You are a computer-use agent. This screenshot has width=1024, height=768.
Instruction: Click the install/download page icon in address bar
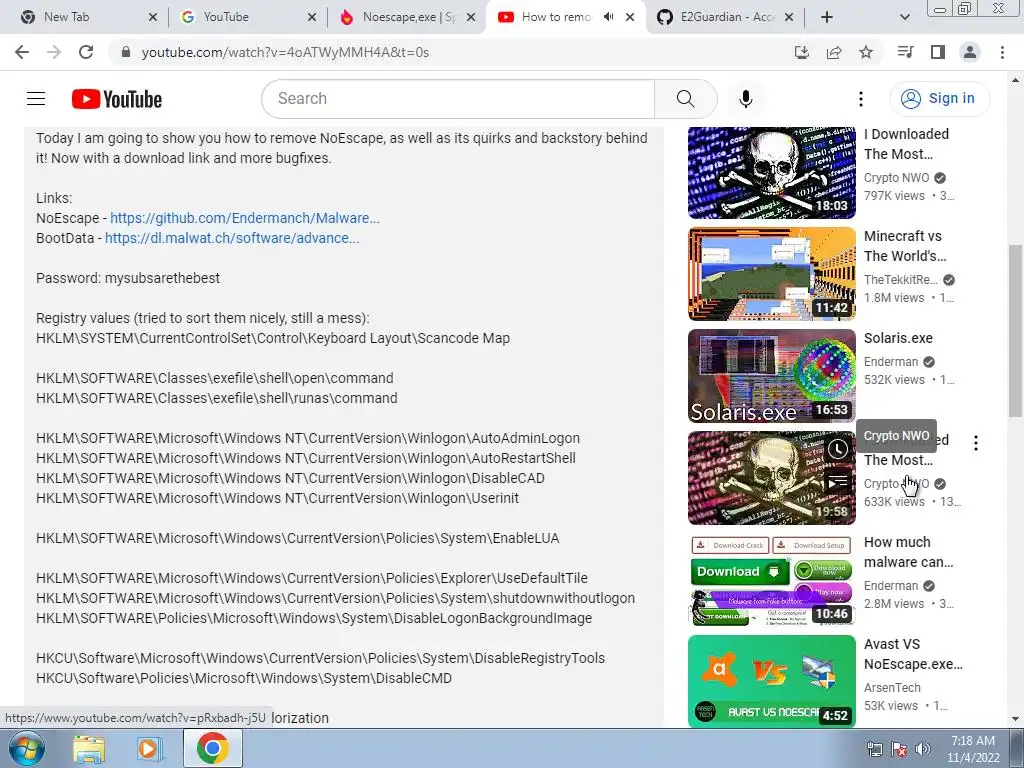click(x=802, y=52)
